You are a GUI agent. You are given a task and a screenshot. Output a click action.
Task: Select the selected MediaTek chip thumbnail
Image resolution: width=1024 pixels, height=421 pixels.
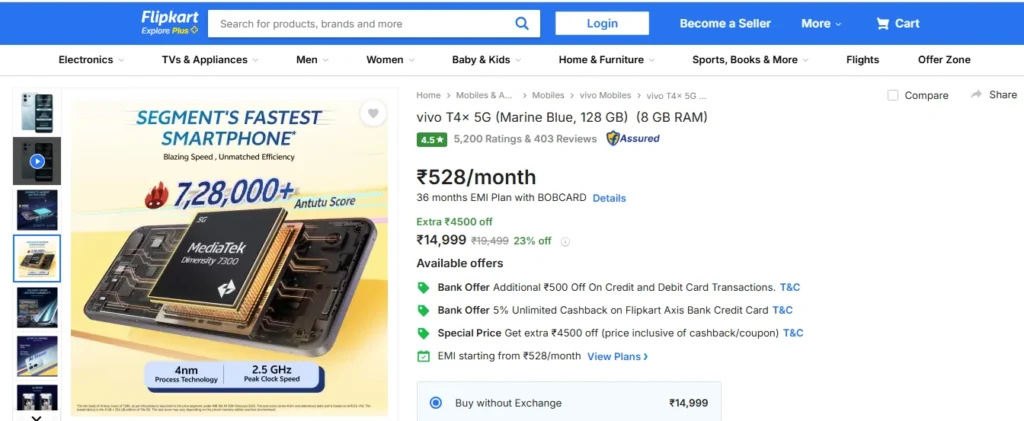point(37,258)
